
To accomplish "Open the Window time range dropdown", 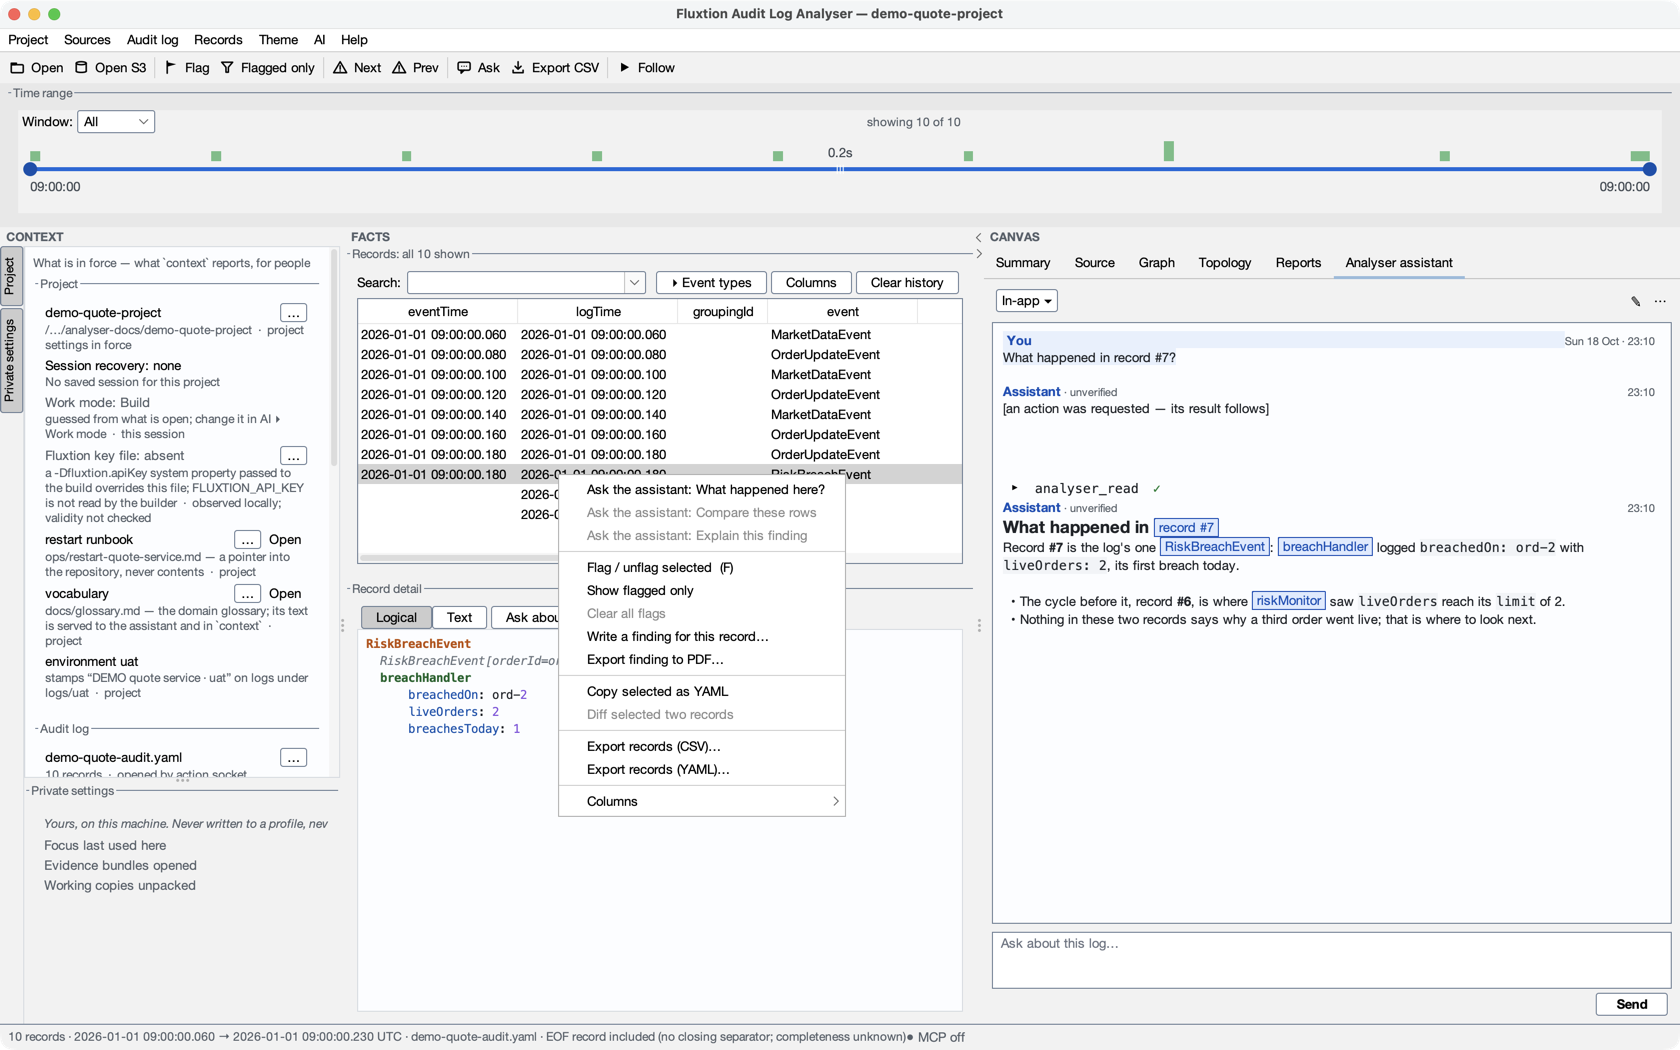I will click(116, 122).
